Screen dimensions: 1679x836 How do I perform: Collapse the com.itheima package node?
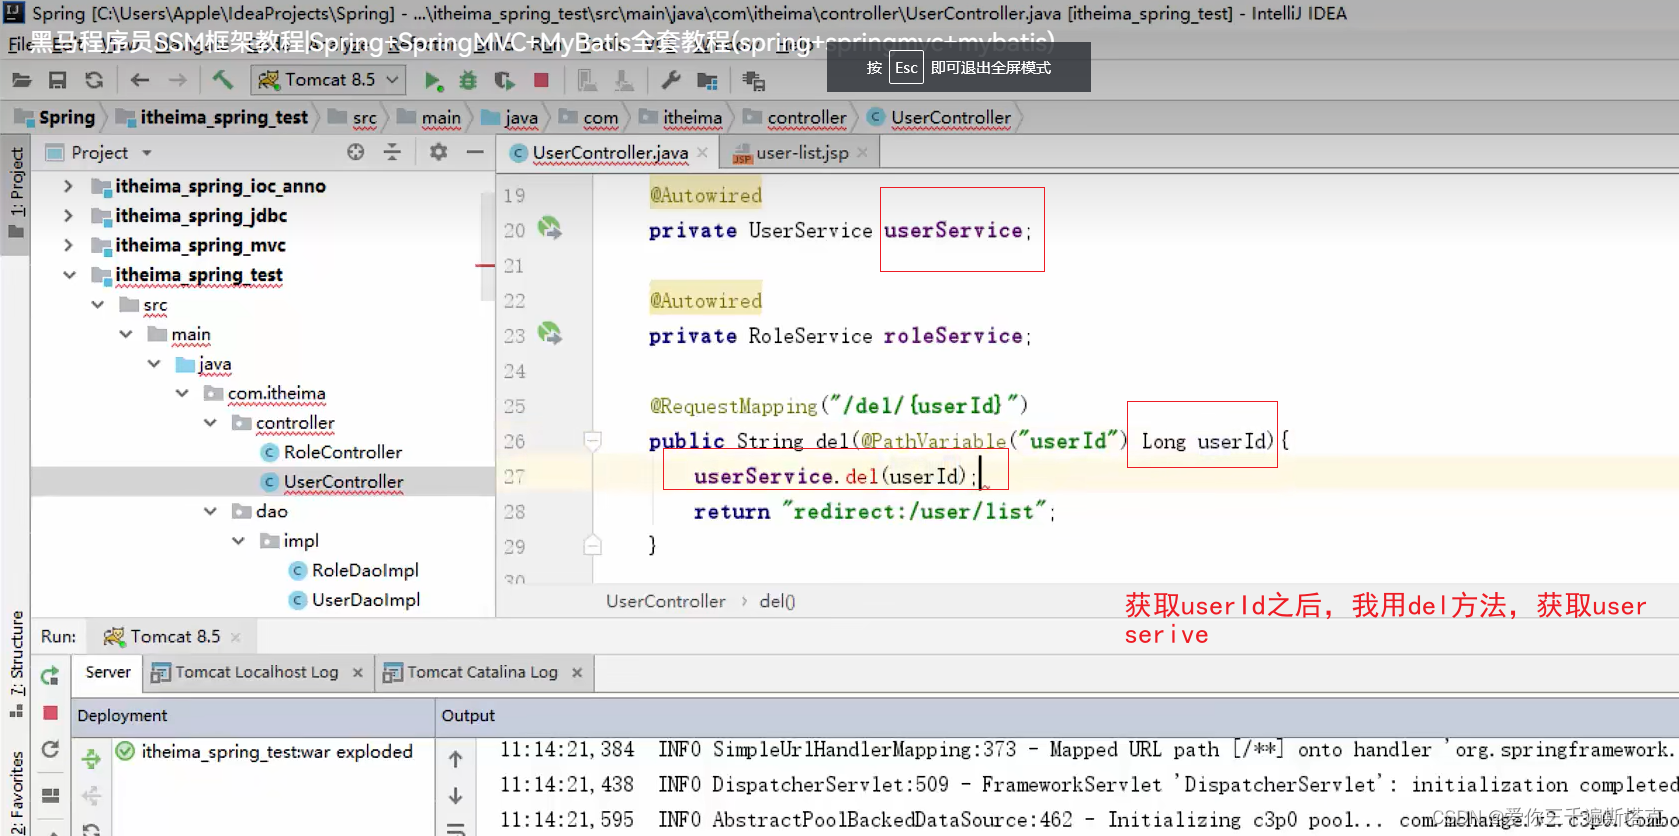[x=182, y=393]
